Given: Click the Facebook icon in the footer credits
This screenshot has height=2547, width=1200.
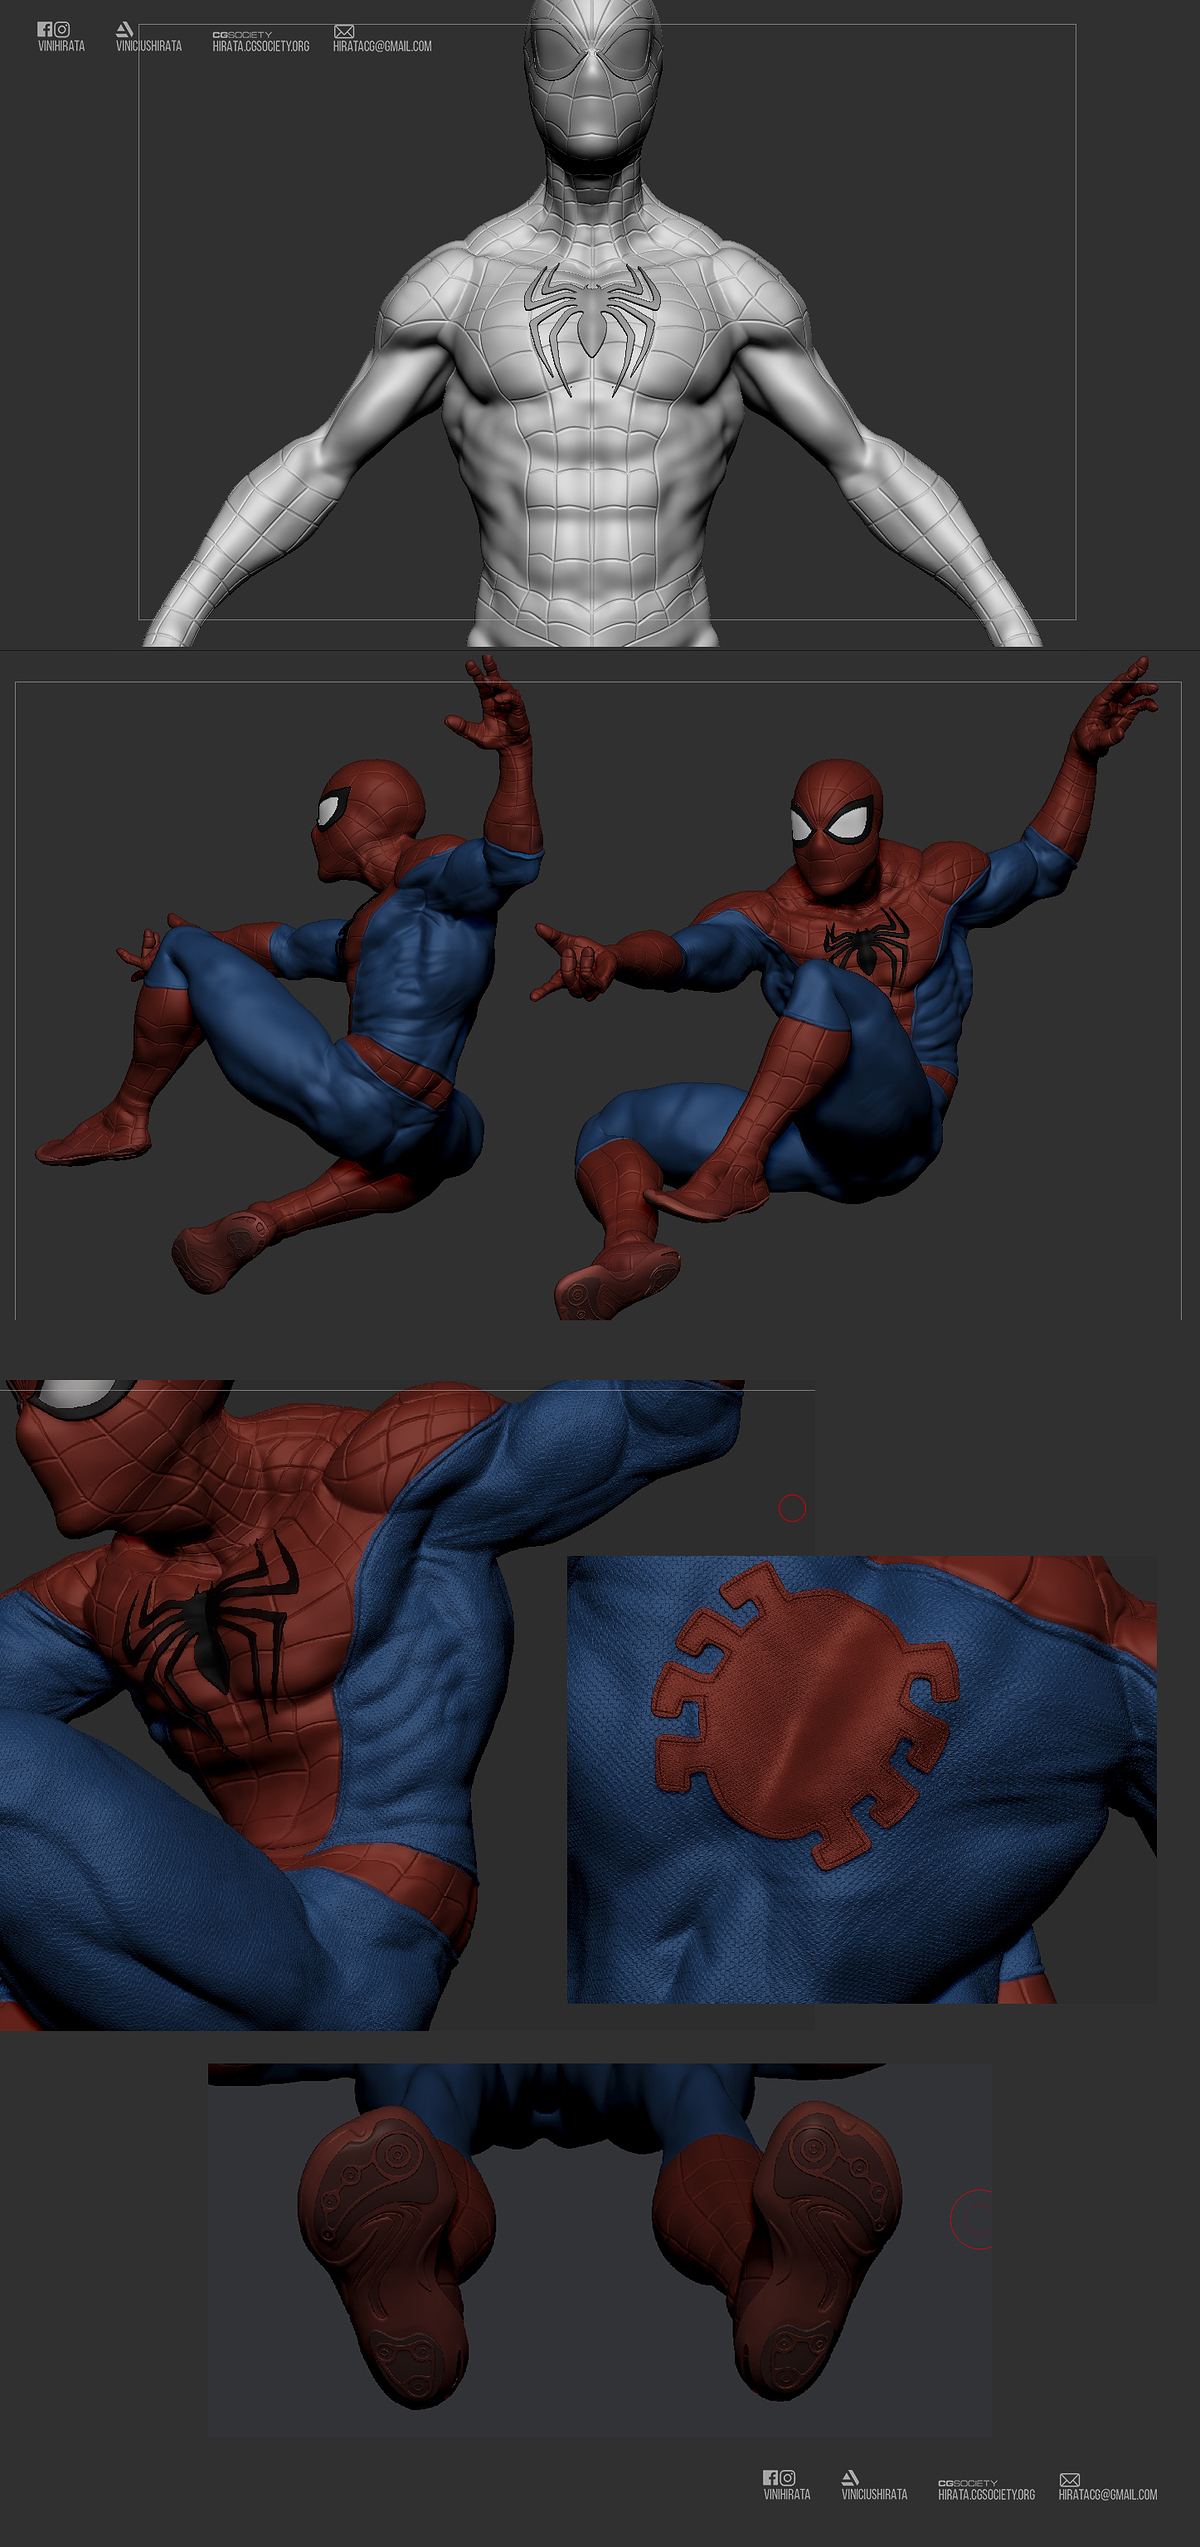Looking at the screenshot, I should [x=770, y=2477].
